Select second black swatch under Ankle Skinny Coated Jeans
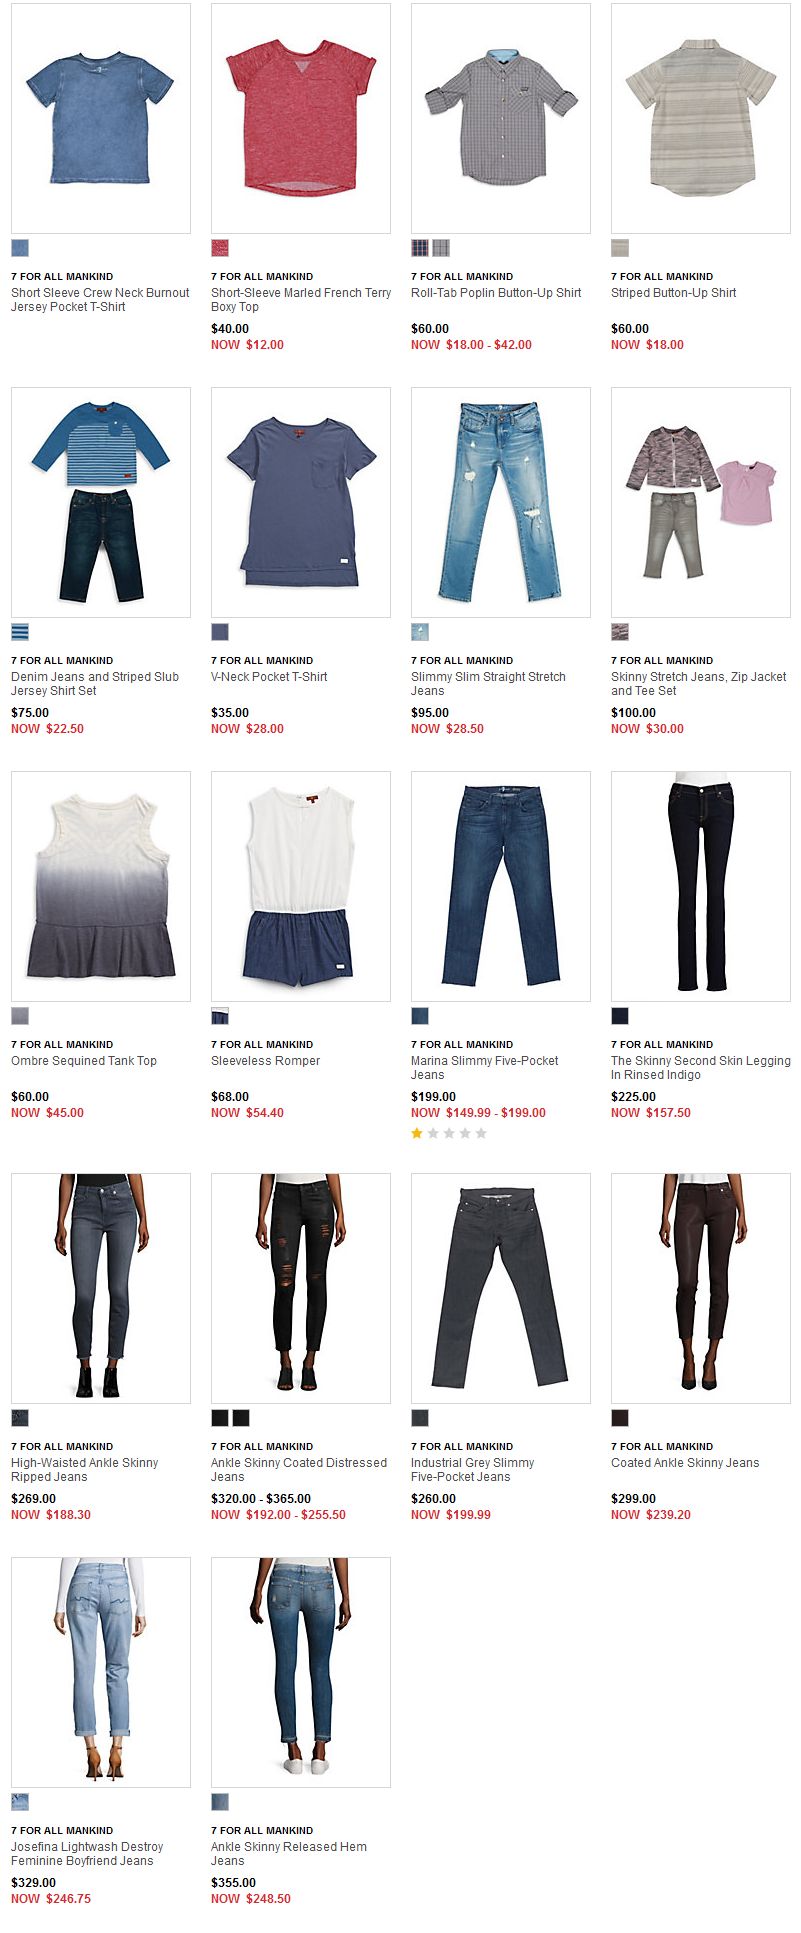801x1933 pixels. (241, 1418)
